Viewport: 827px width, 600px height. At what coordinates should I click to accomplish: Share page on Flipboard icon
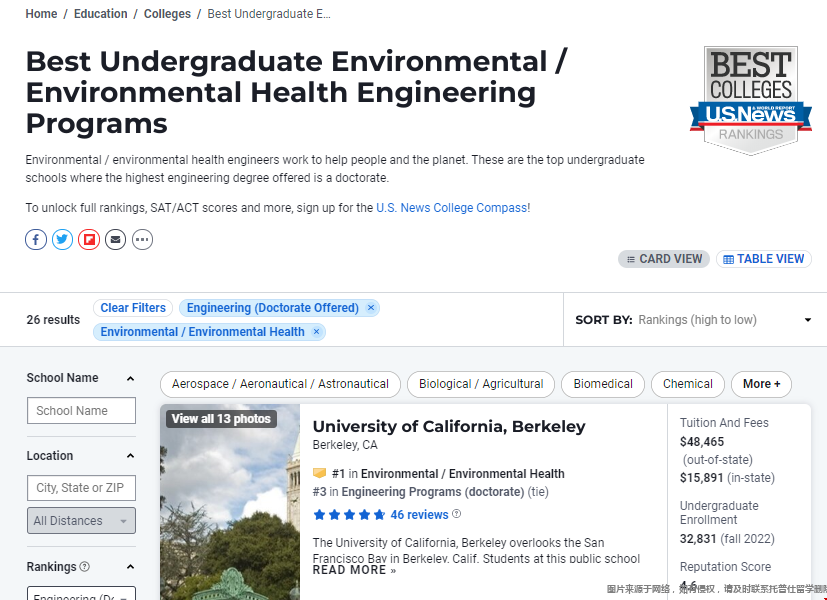click(89, 240)
